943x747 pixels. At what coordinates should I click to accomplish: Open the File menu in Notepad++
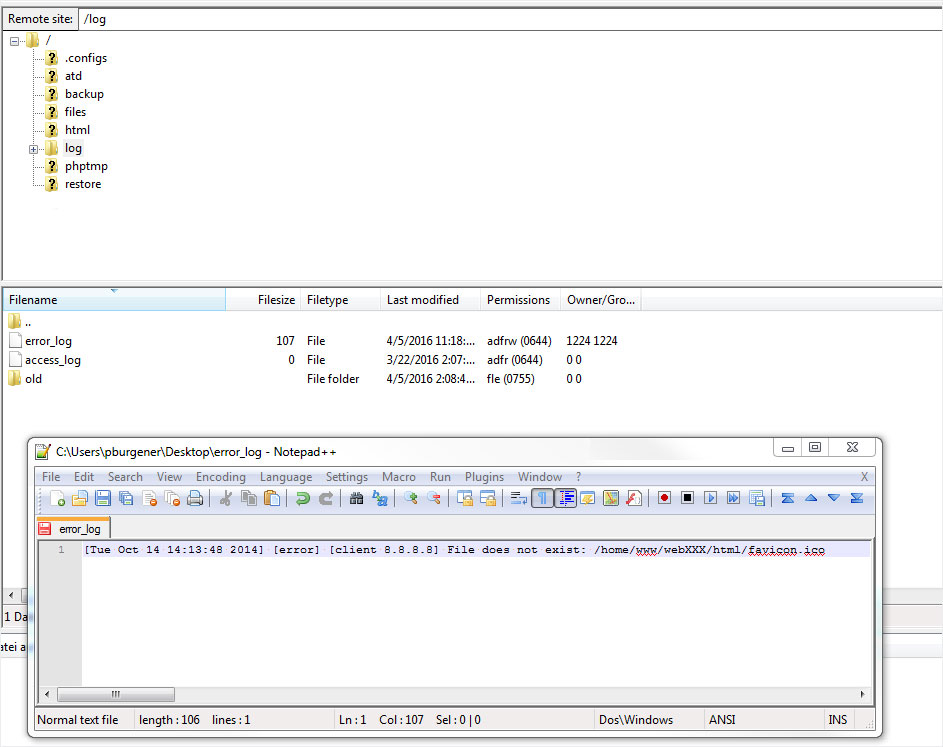point(51,477)
